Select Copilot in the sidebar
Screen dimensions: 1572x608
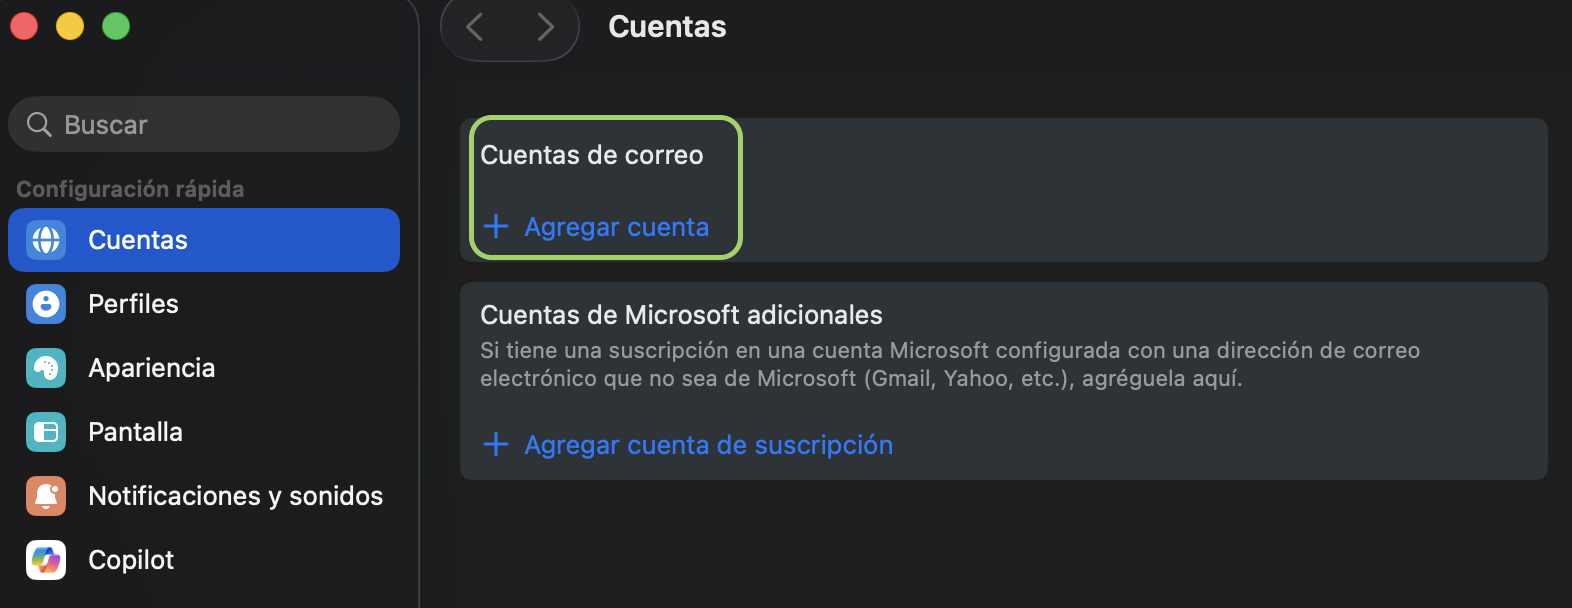coord(204,560)
